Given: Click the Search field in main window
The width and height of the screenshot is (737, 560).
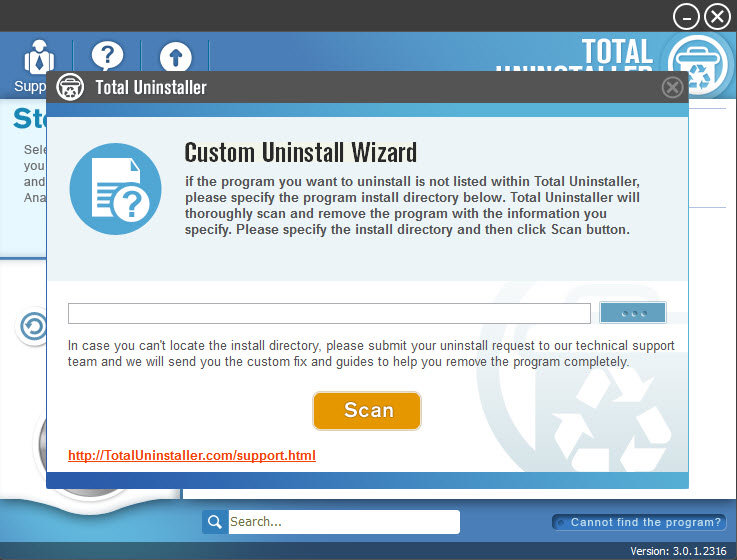Looking at the screenshot, I should coord(344,522).
